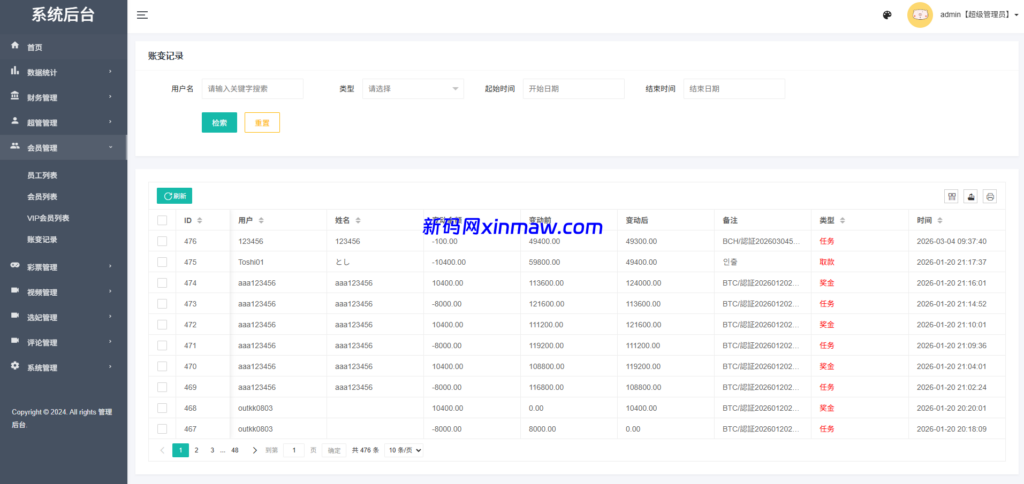Viewport: 1024px width, 484px height.
Task: Open the 10 条/页 page size dropdown
Action: tap(404, 450)
